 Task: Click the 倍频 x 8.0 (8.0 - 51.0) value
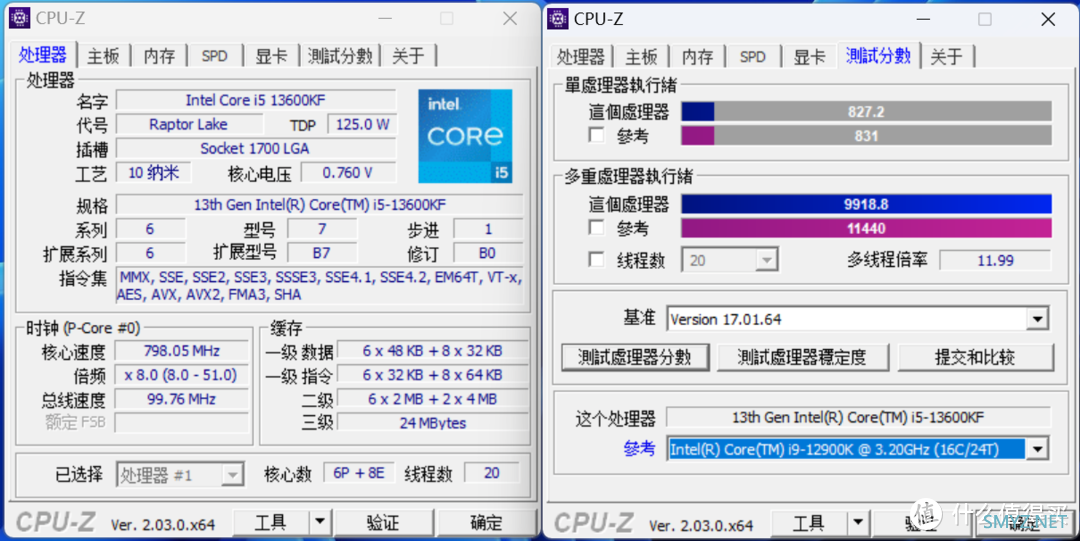click(181, 375)
